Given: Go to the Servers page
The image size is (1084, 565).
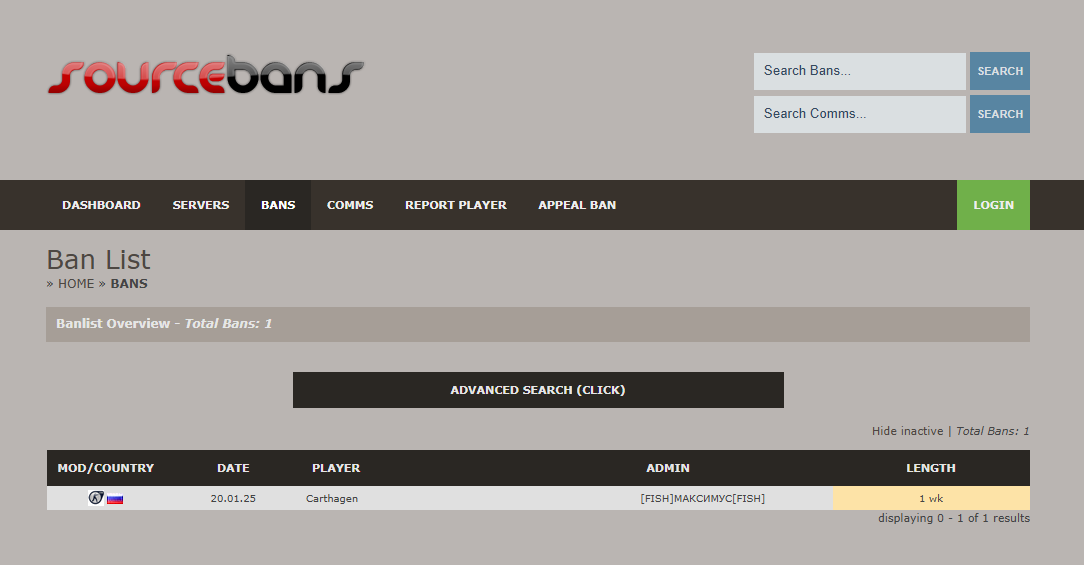Looking at the screenshot, I should click(201, 205).
